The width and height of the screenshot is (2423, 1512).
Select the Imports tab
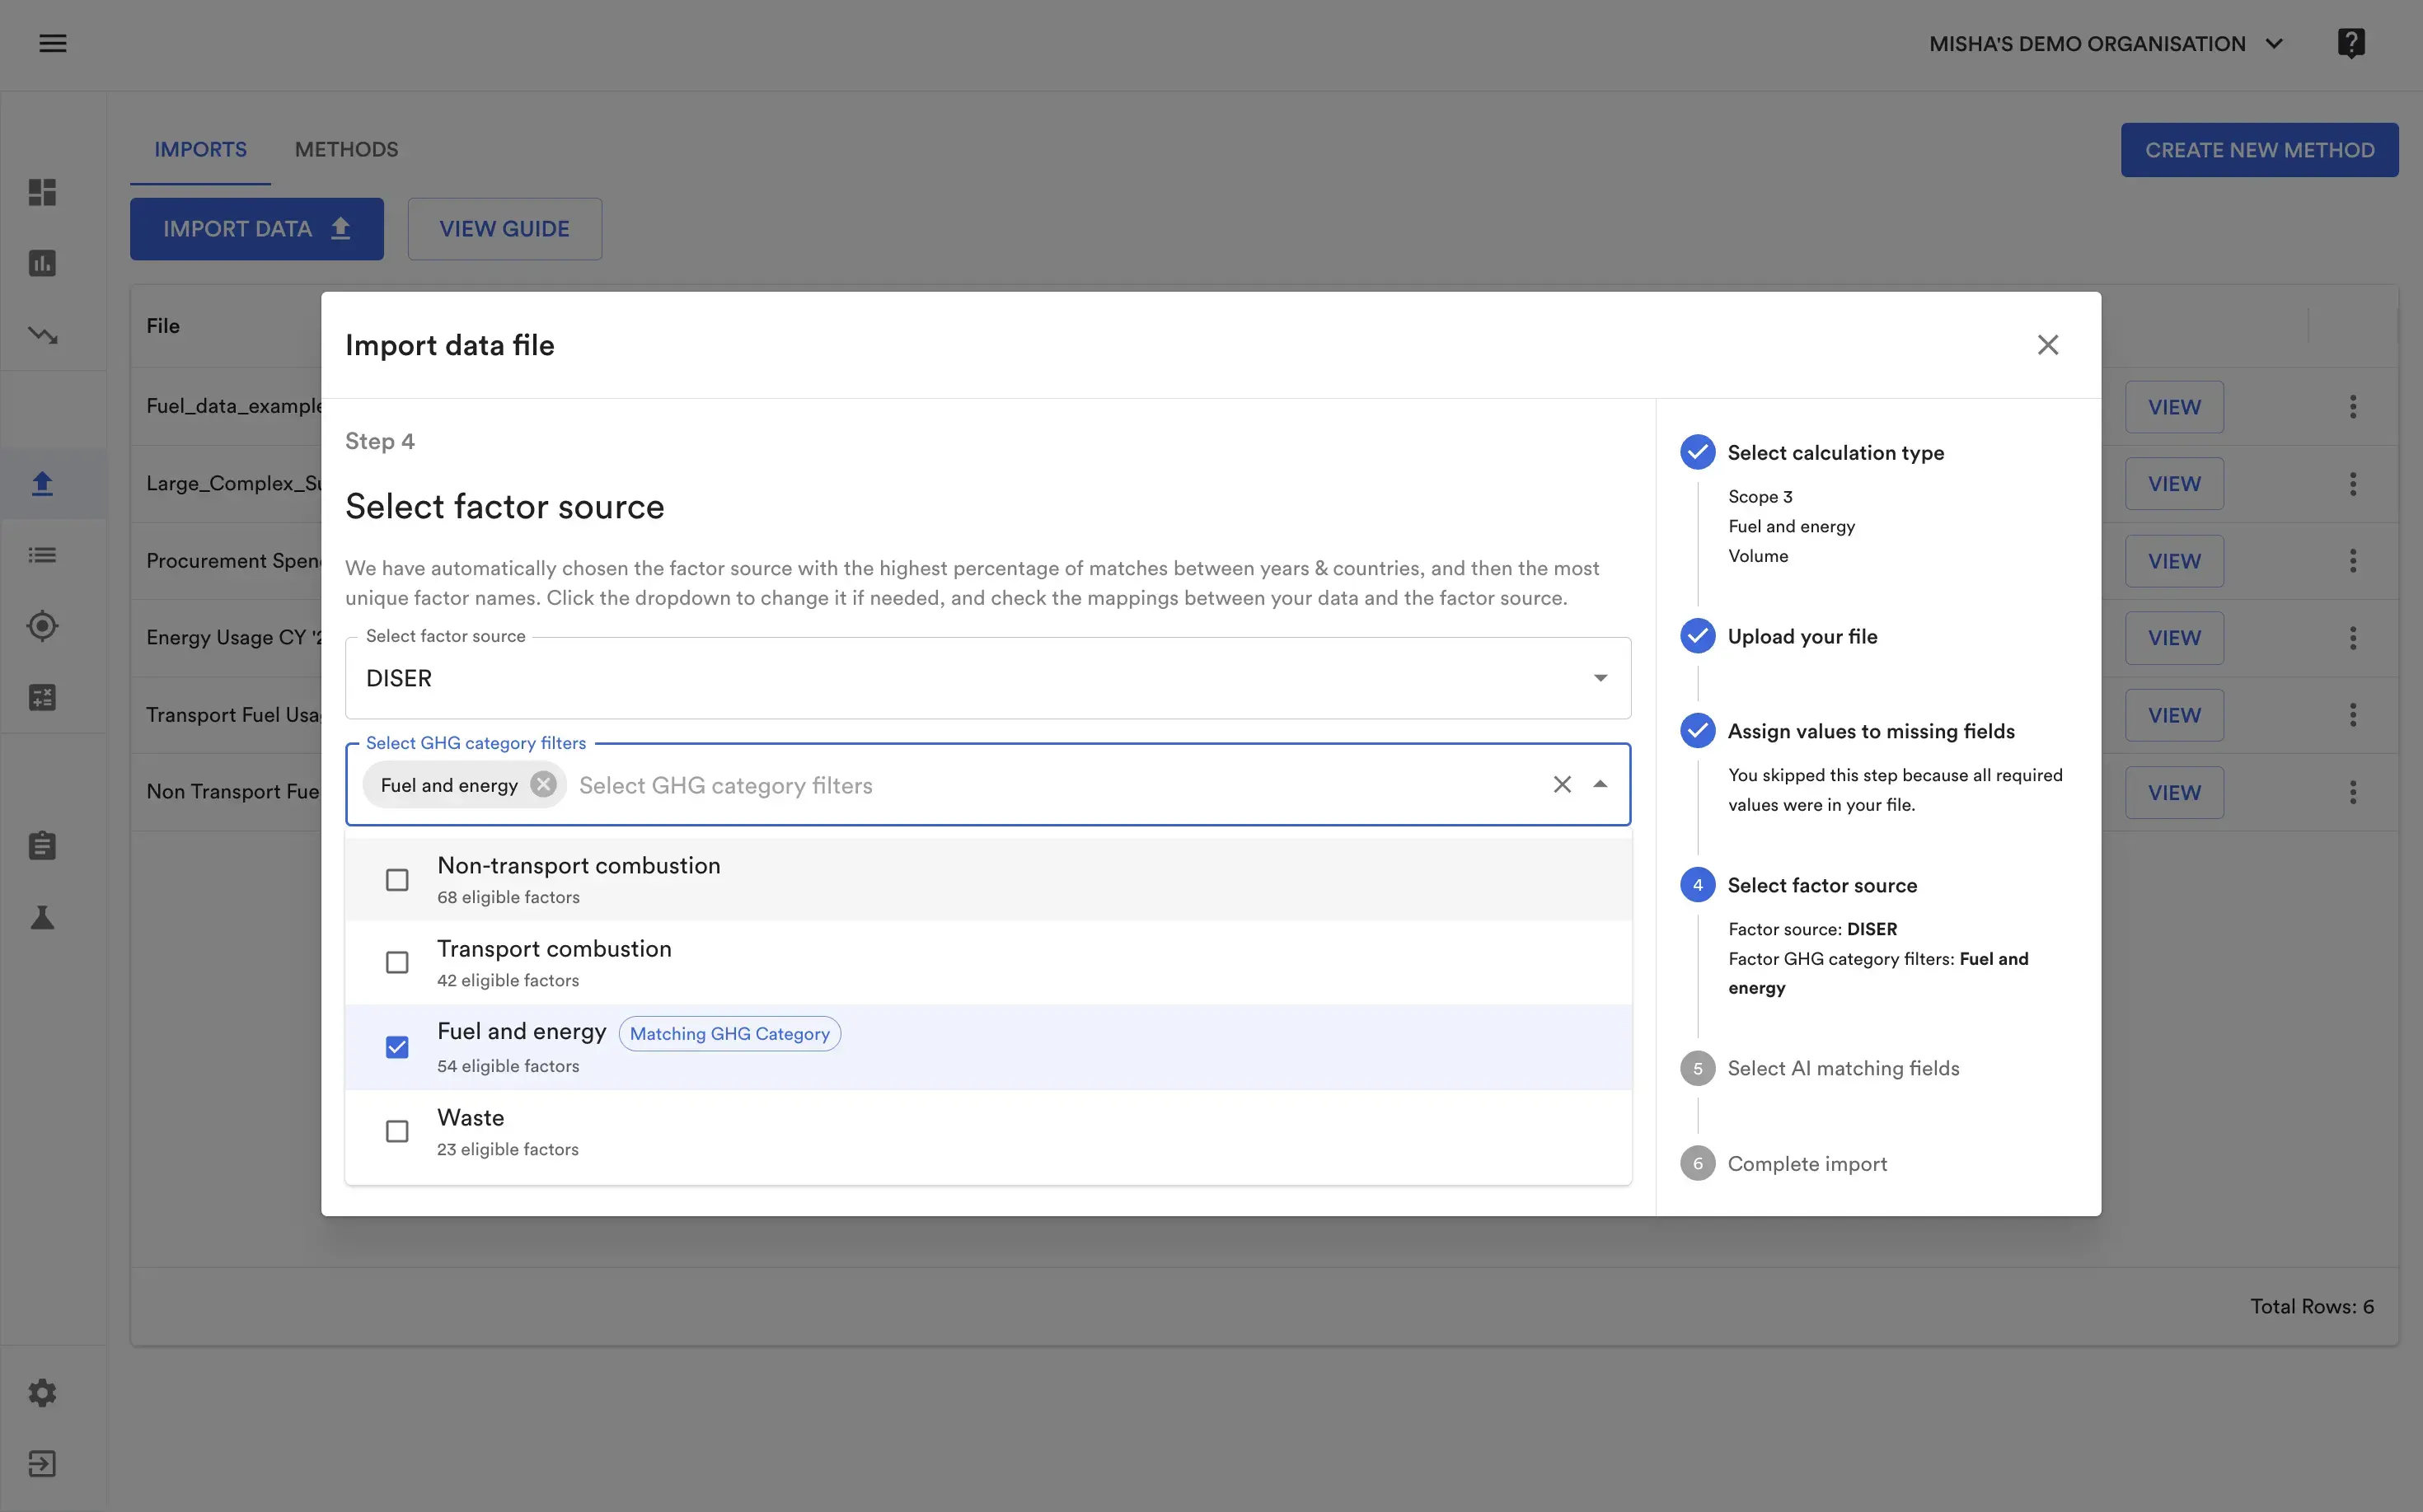(x=200, y=150)
